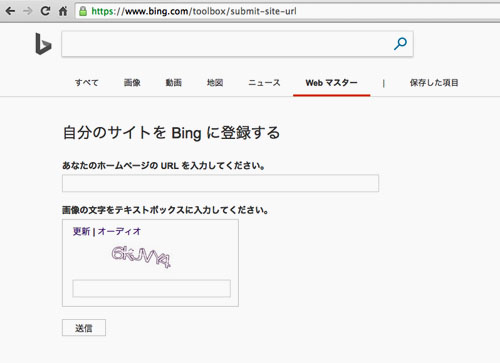Screen dimensions: 500x363
Task: Click the magnifier search icon
Action: tap(400, 44)
